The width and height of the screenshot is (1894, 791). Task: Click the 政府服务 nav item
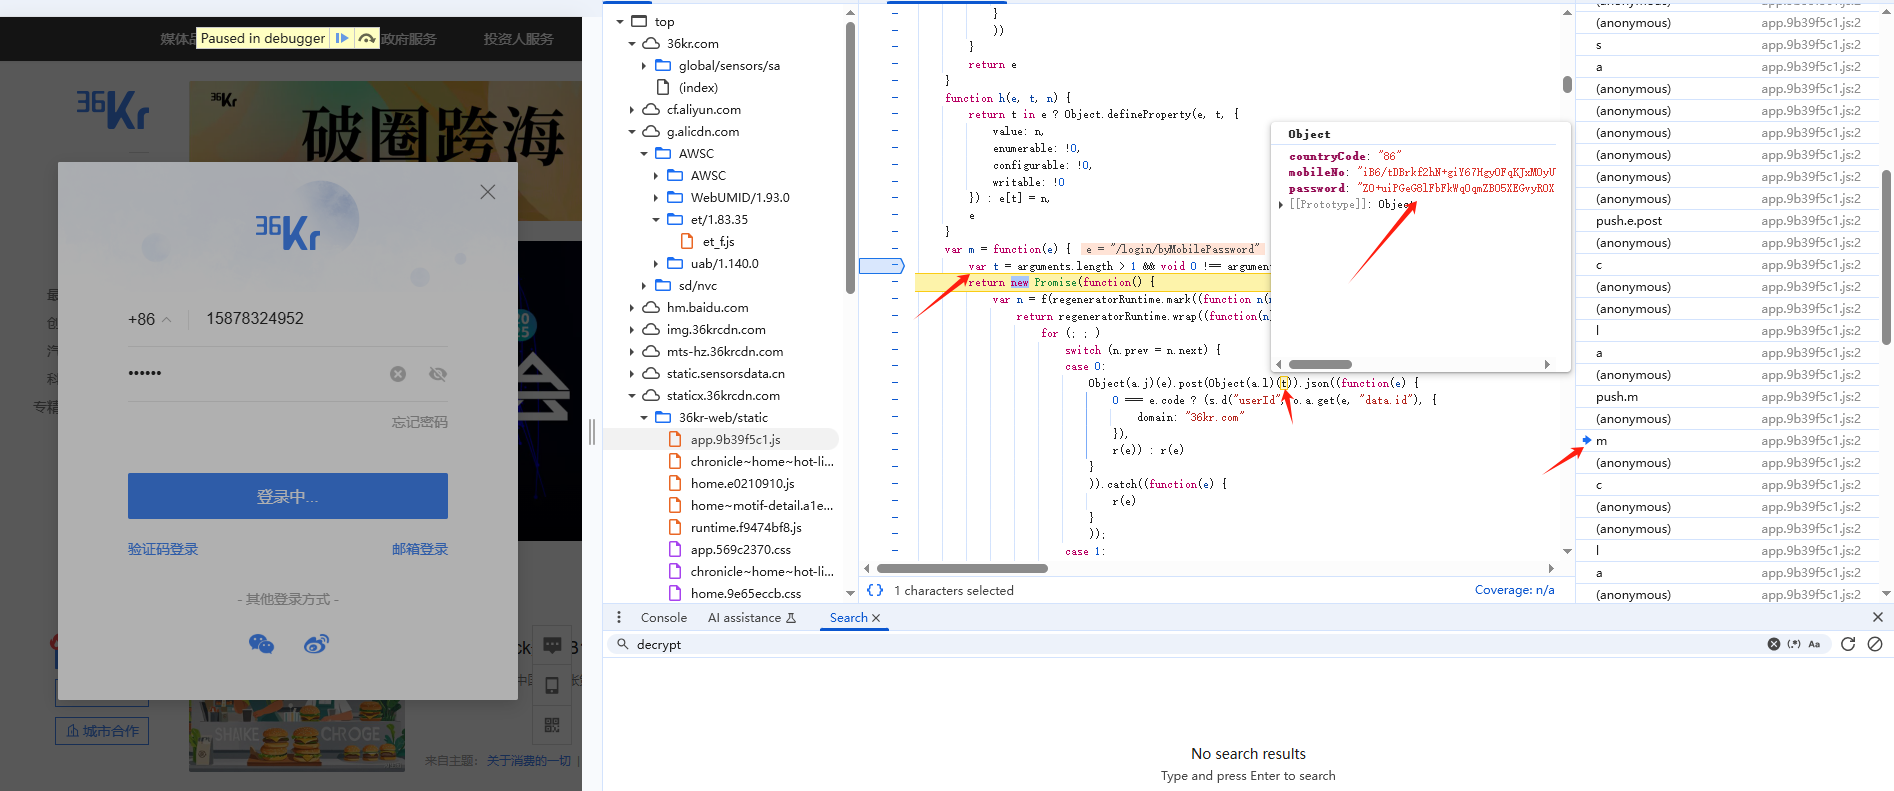409,39
